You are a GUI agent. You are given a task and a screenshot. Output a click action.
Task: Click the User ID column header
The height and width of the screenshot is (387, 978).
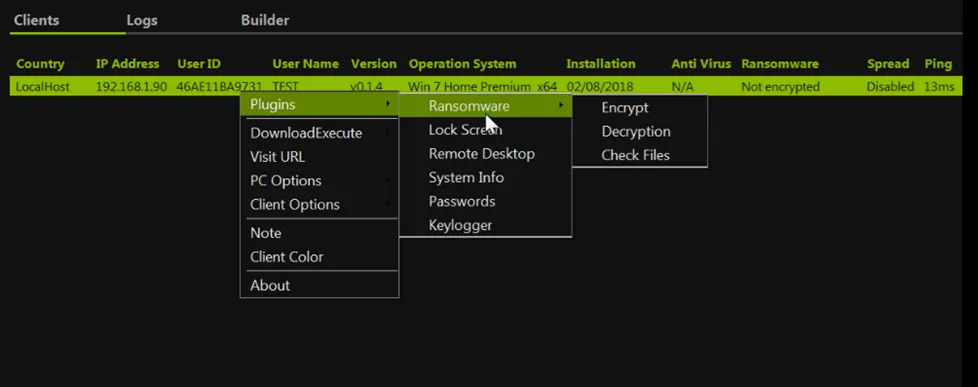tap(199, 64)
